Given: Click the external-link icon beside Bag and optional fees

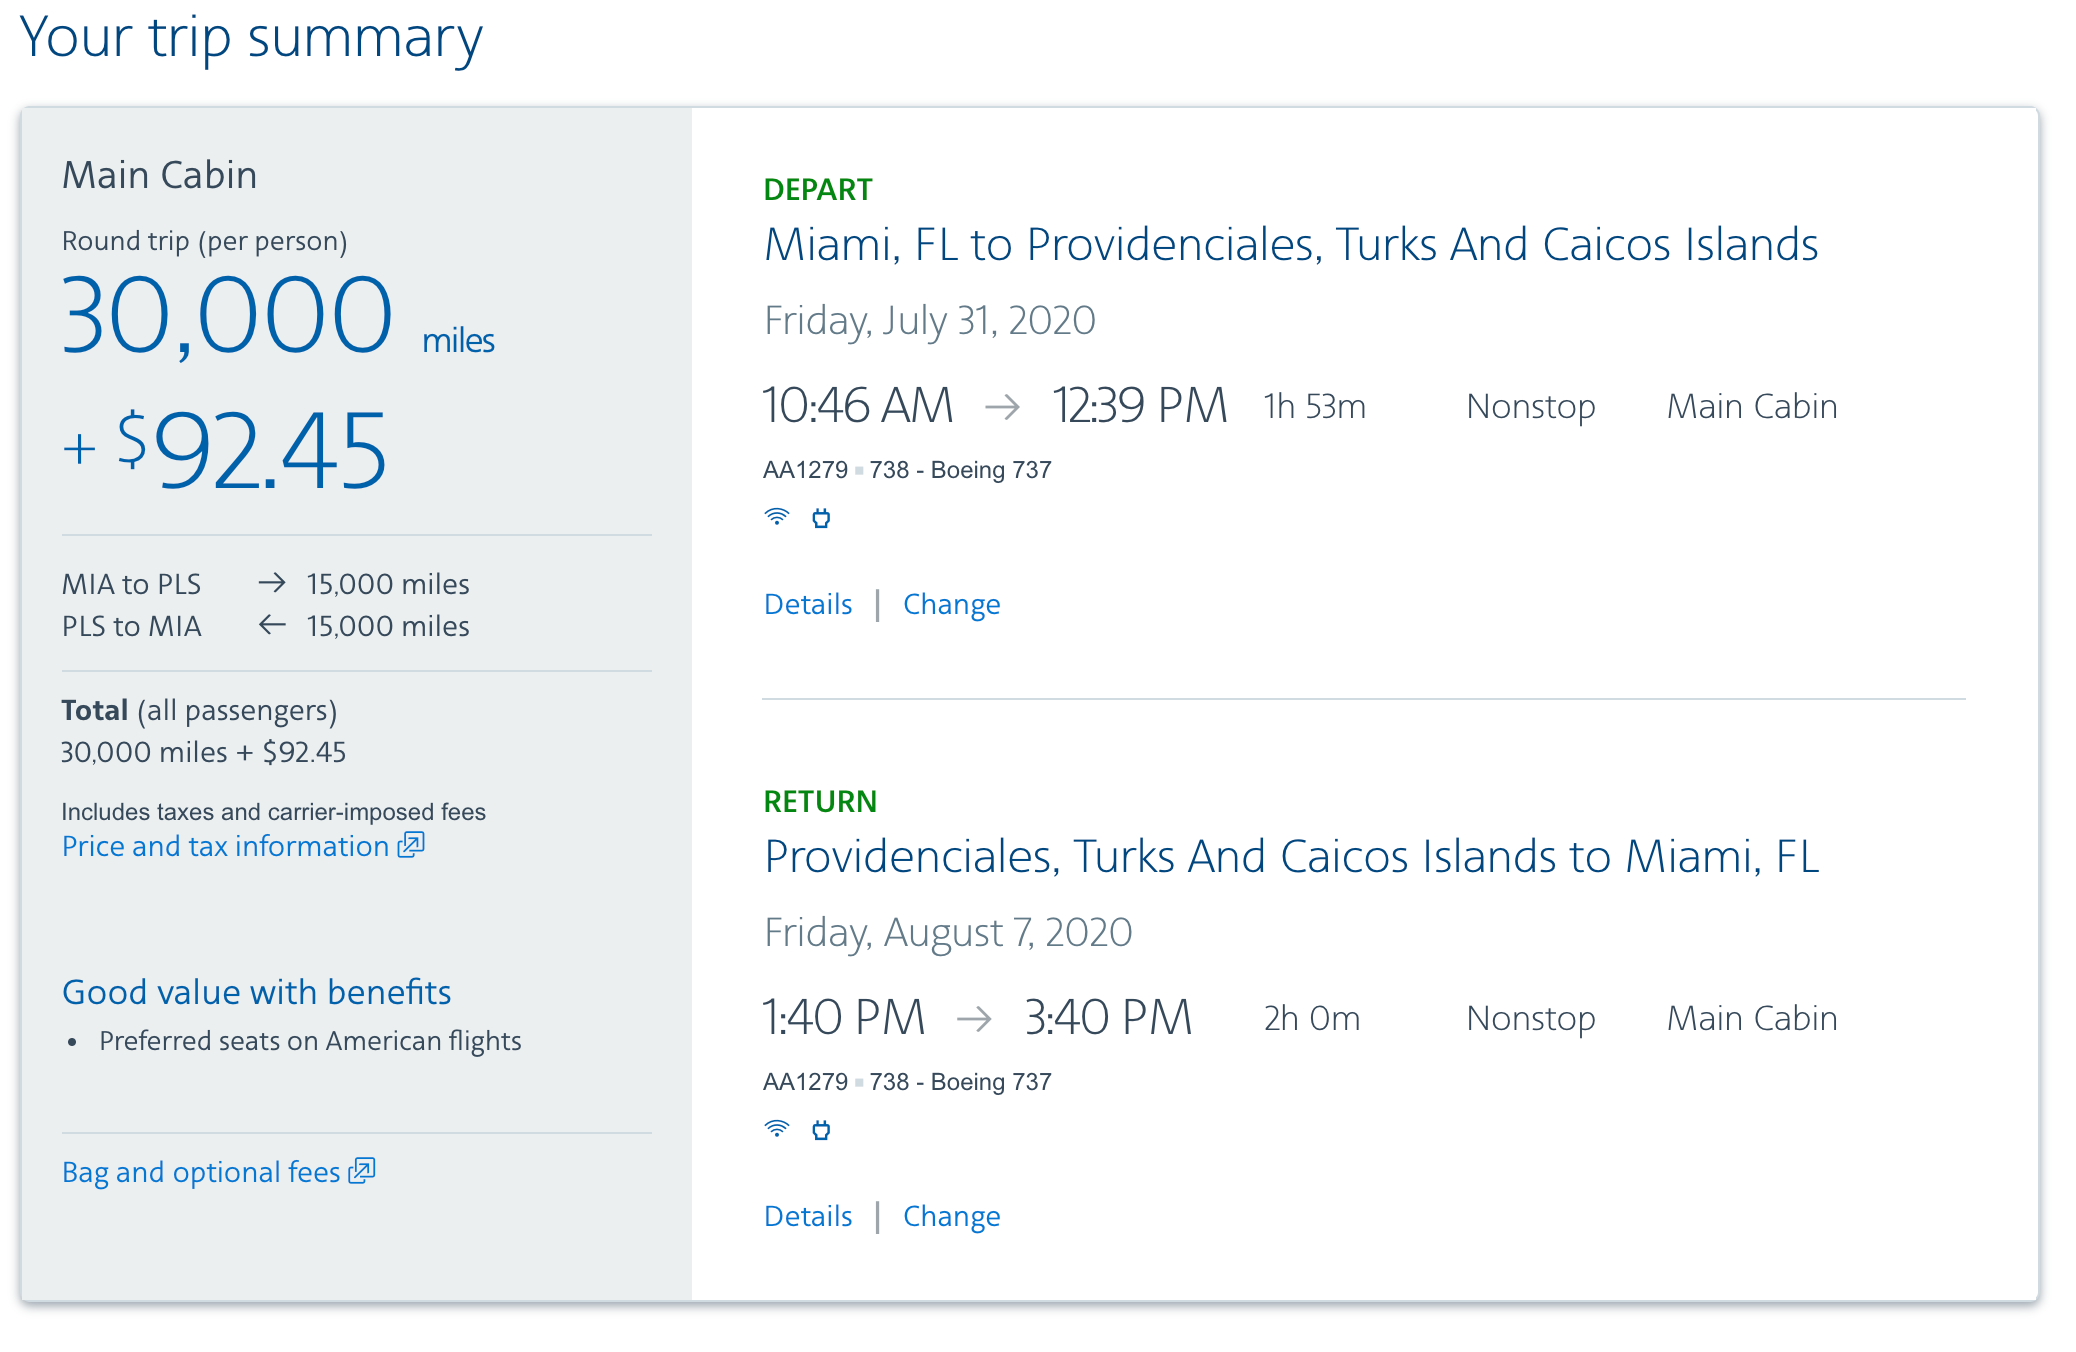Looking at the screenshot, I should coord(361,1170).
